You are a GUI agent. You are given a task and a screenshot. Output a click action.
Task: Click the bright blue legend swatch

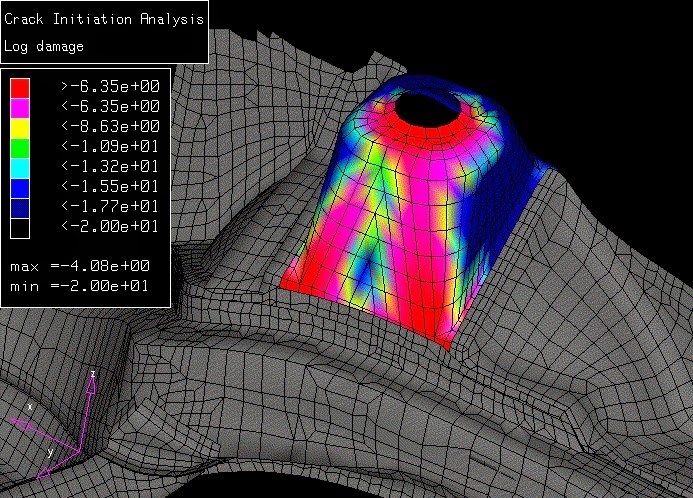pos(20,188)
